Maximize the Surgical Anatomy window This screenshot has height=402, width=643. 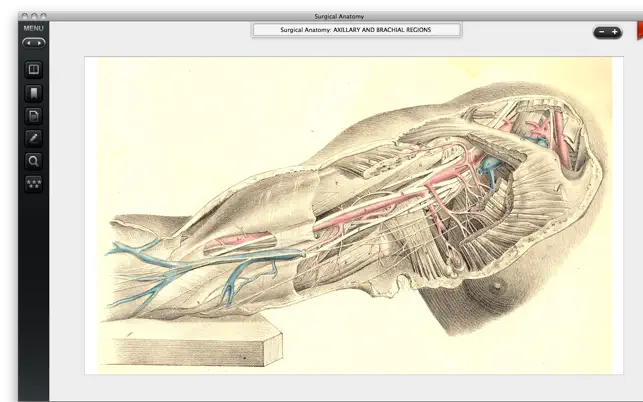43,16
